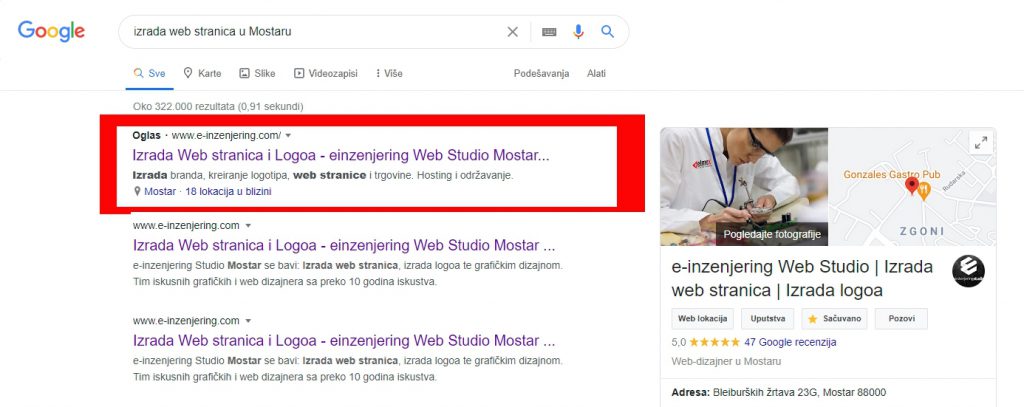This screenshot has height=407, width=1024.
Task: Open the Alati tools menu
Action: 596,74
